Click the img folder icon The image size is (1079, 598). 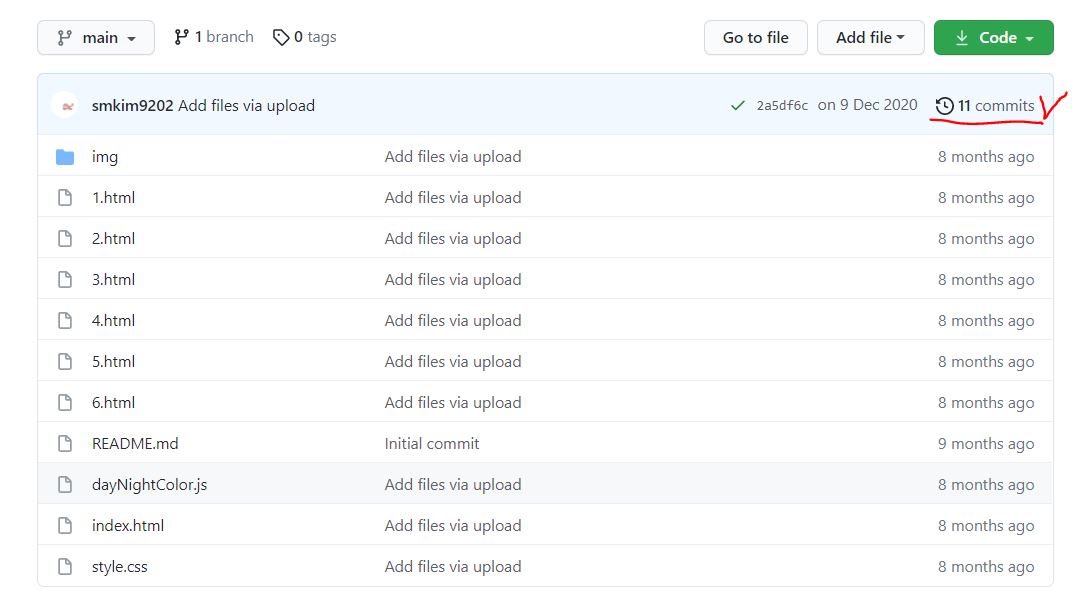(65, 157)
